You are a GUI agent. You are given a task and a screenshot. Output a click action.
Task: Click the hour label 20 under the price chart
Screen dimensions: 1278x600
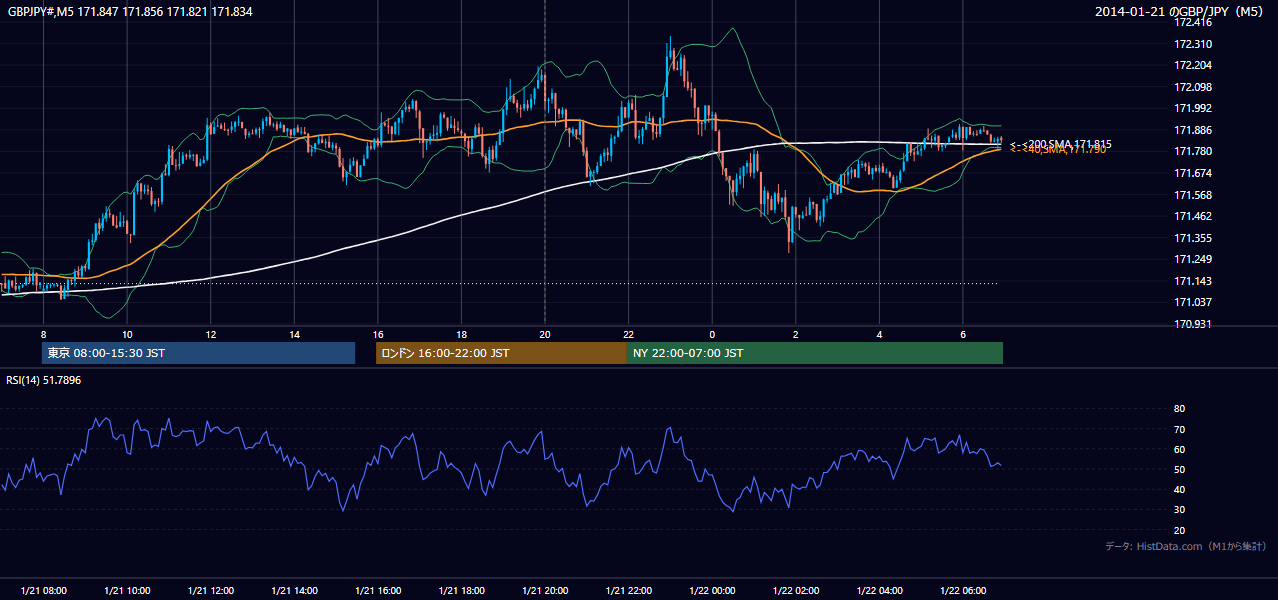coord(545,334)
